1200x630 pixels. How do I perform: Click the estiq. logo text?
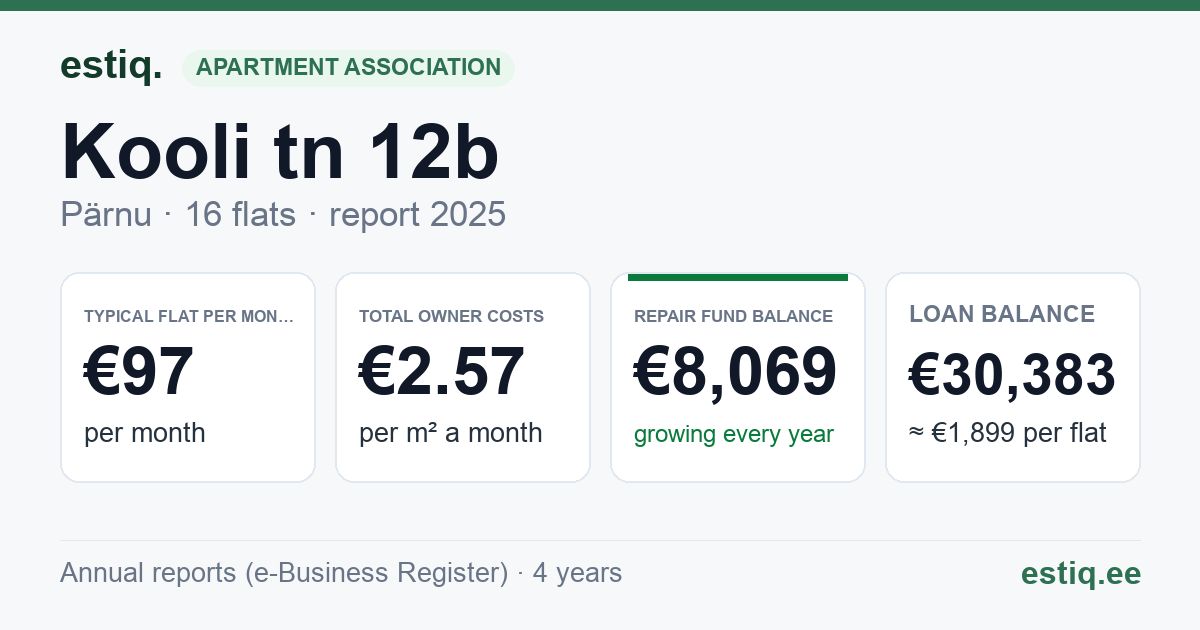pos(111,66)
